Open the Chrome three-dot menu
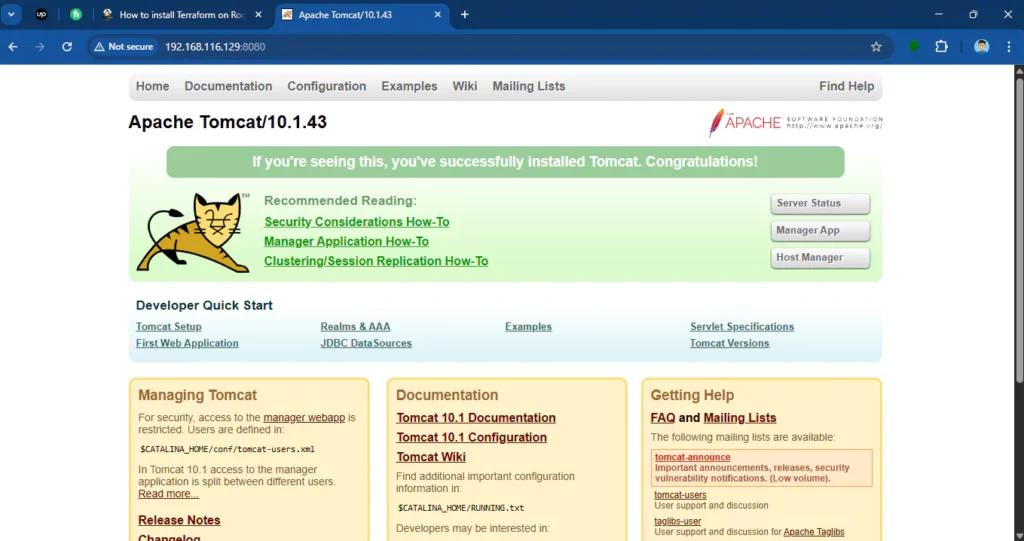This screenshot has height=541, width=1024. click(1008, 46)
